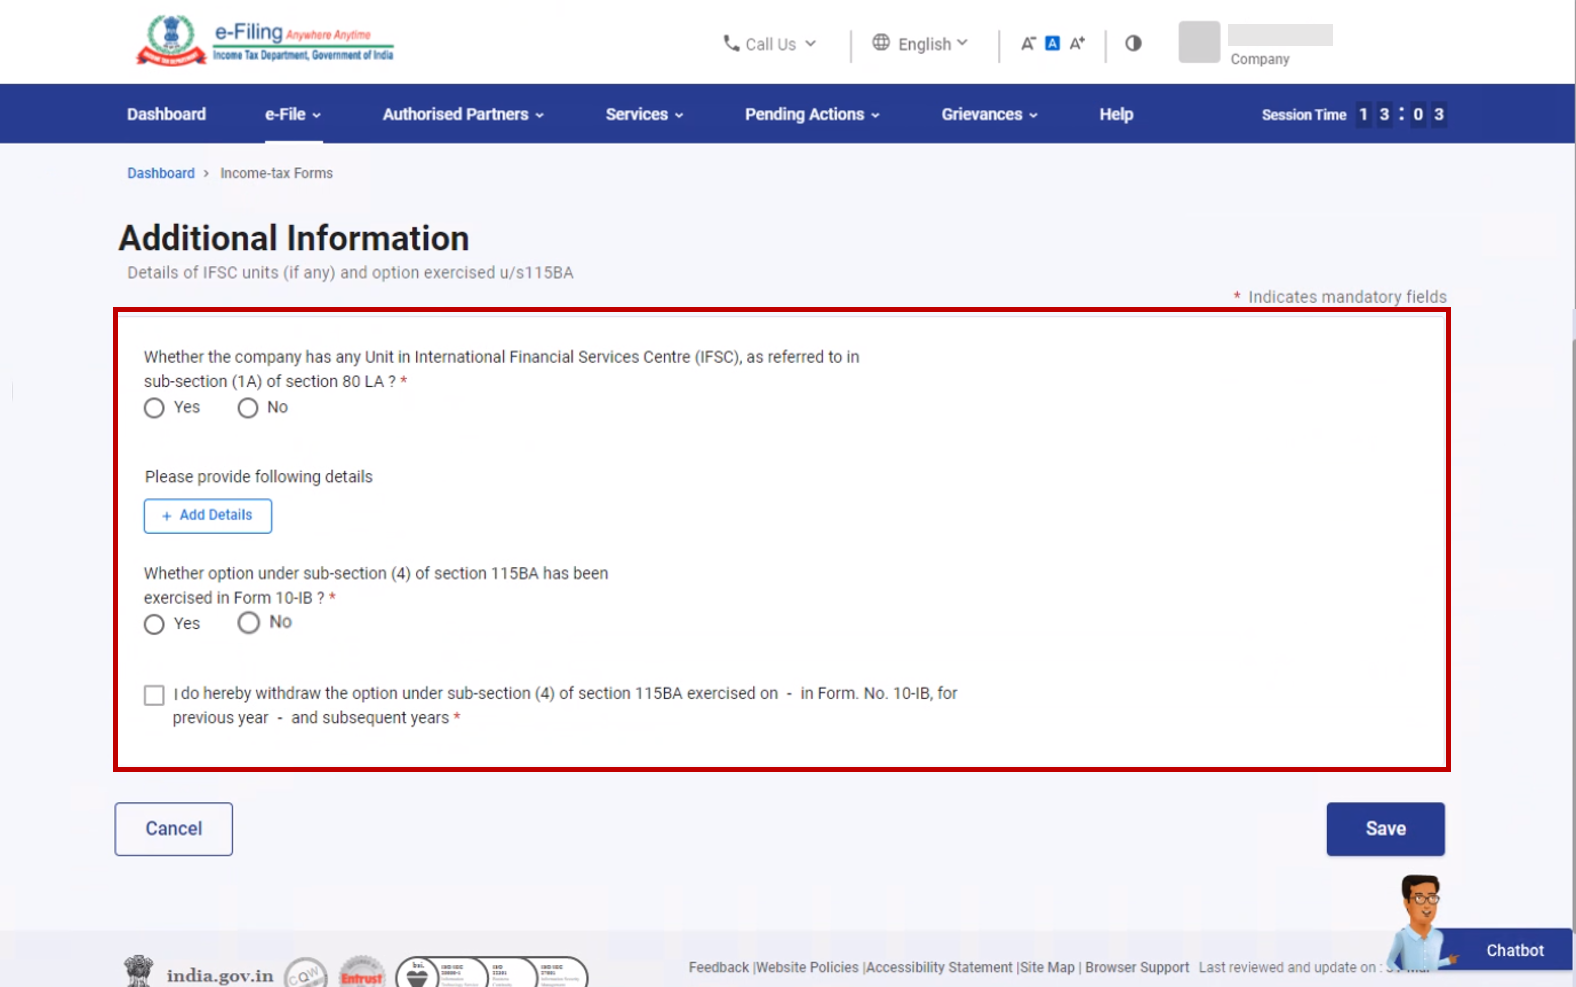1576x987 pixels.
Task: Toggle the high contrast mode icon
Action: (x=1133, y=43)
